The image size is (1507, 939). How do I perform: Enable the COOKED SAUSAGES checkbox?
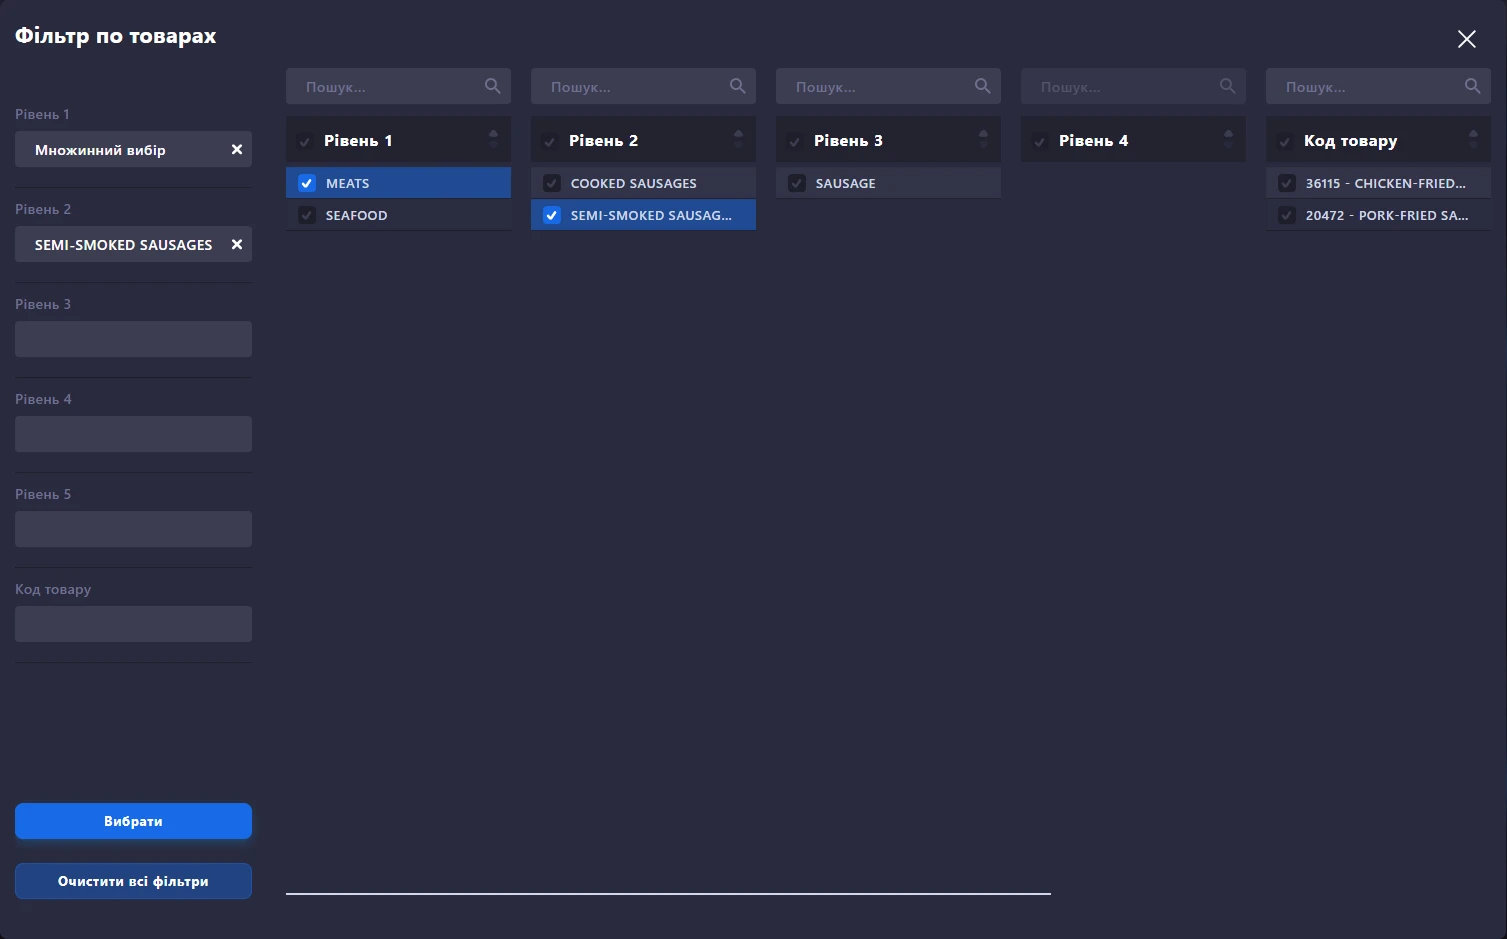click(x=552, y=183)
